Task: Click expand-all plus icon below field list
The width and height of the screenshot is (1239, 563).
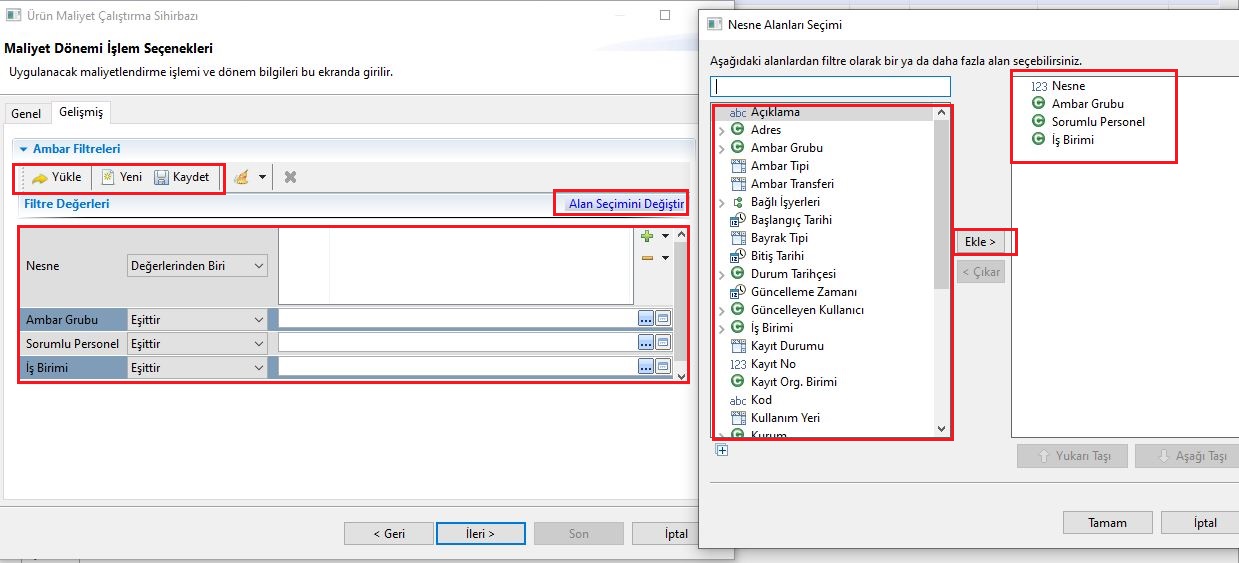Action: tap(722, 450)
